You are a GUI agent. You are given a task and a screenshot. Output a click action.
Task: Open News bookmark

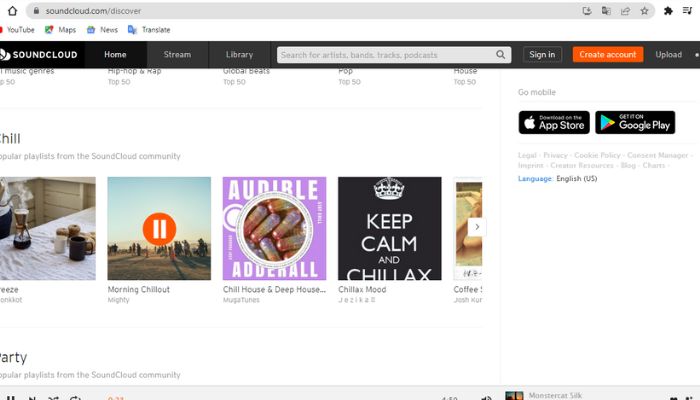pos(102,30)
